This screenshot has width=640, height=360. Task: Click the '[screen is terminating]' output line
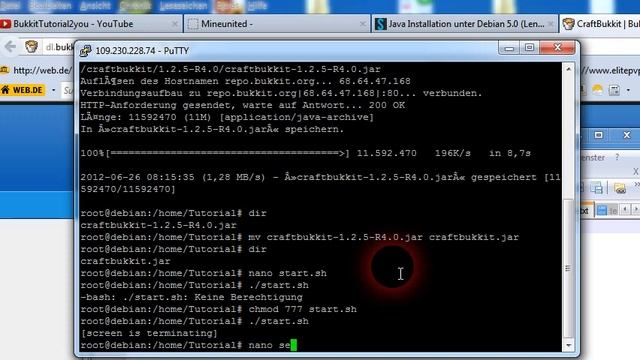[x=149, y=333]
